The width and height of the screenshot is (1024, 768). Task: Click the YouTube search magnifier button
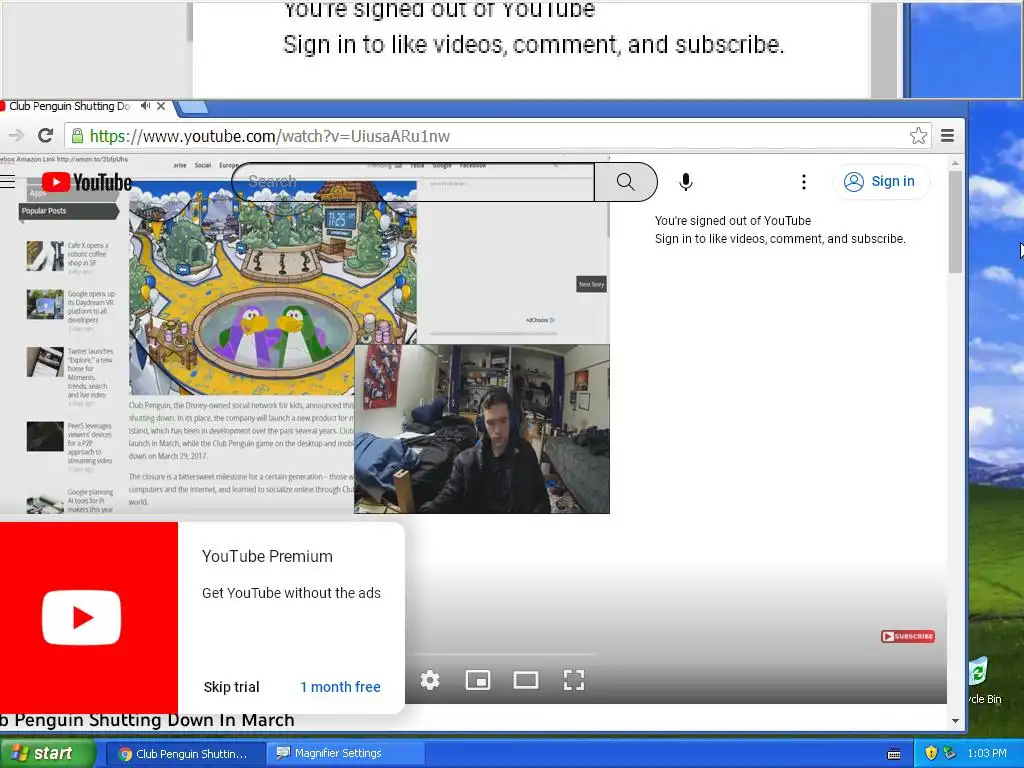coord(626,182)
